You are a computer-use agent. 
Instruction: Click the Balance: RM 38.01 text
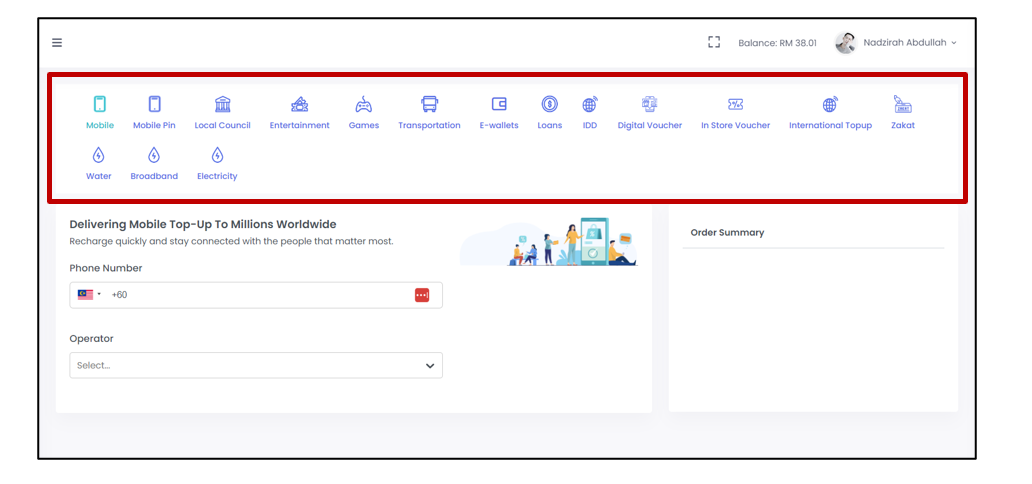777,43
